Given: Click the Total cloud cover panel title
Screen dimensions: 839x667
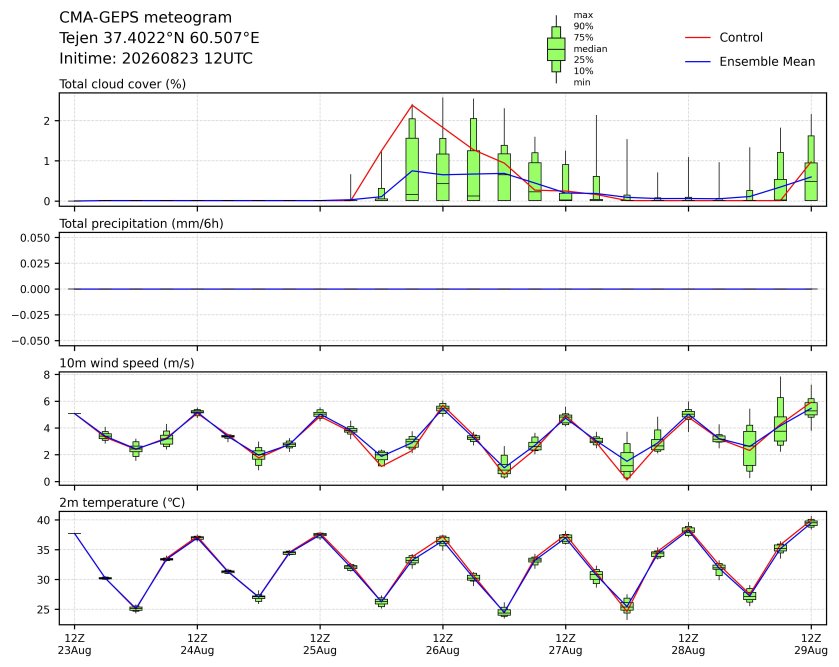Looking at the screenshot, I should click(x=123, y=84).
